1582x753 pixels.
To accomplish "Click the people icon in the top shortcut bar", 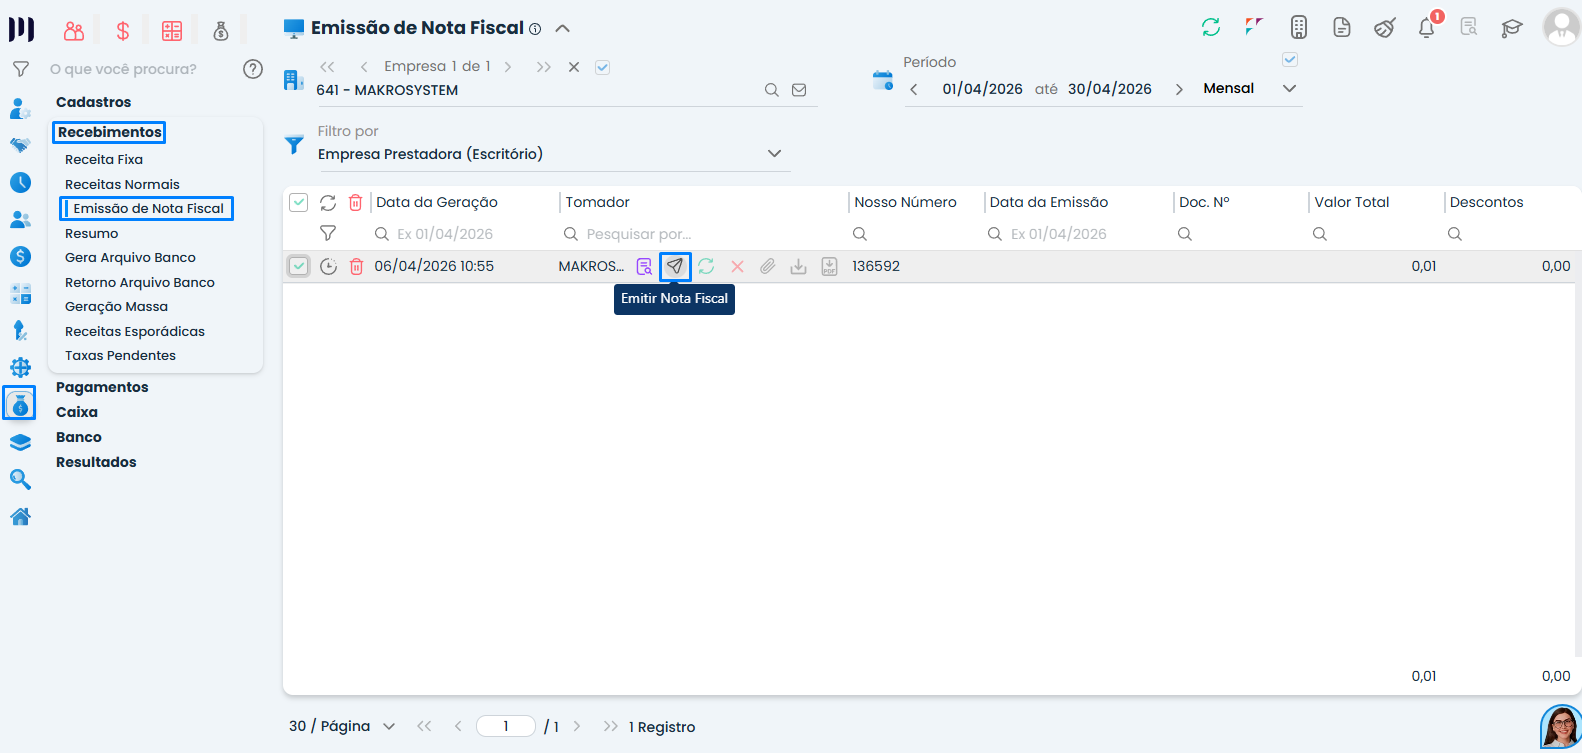I will [74, 31].
